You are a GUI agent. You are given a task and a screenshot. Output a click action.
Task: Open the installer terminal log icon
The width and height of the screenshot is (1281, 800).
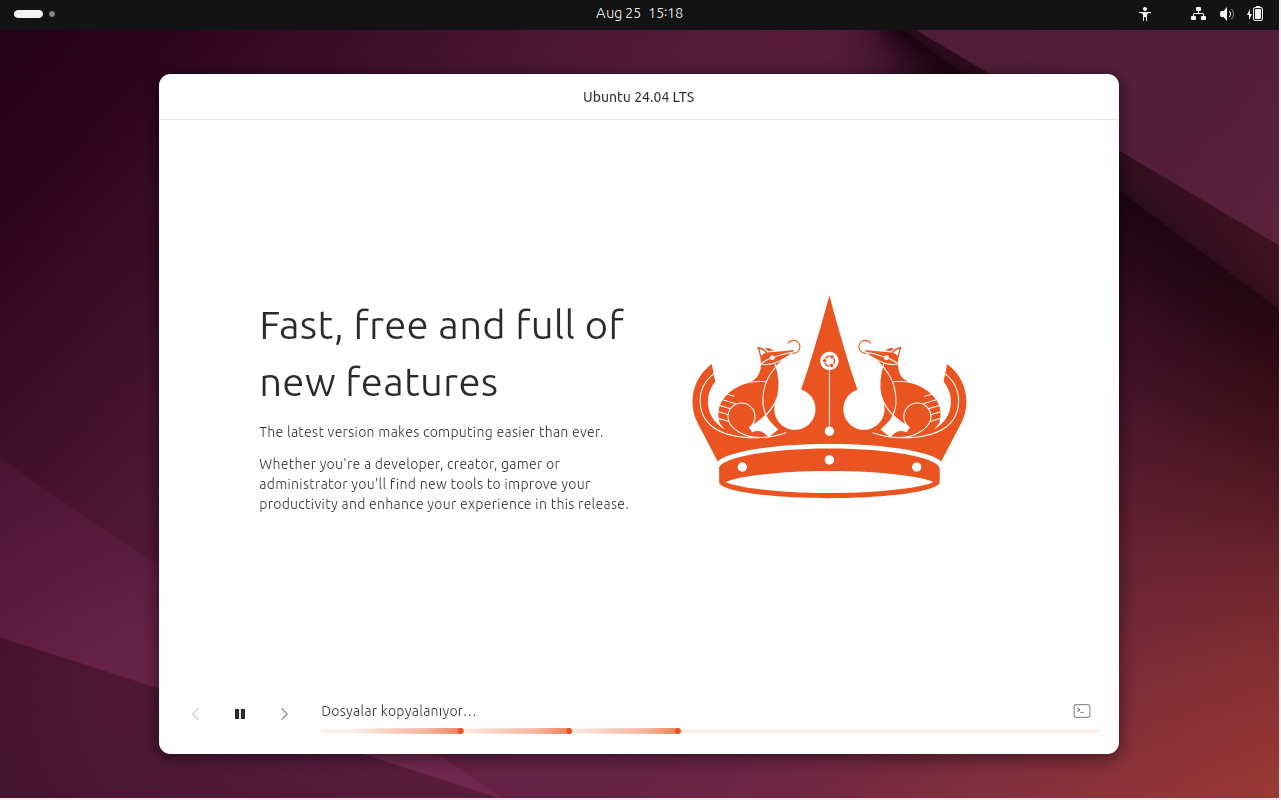pyautogui.click(x=1082, y=711)
